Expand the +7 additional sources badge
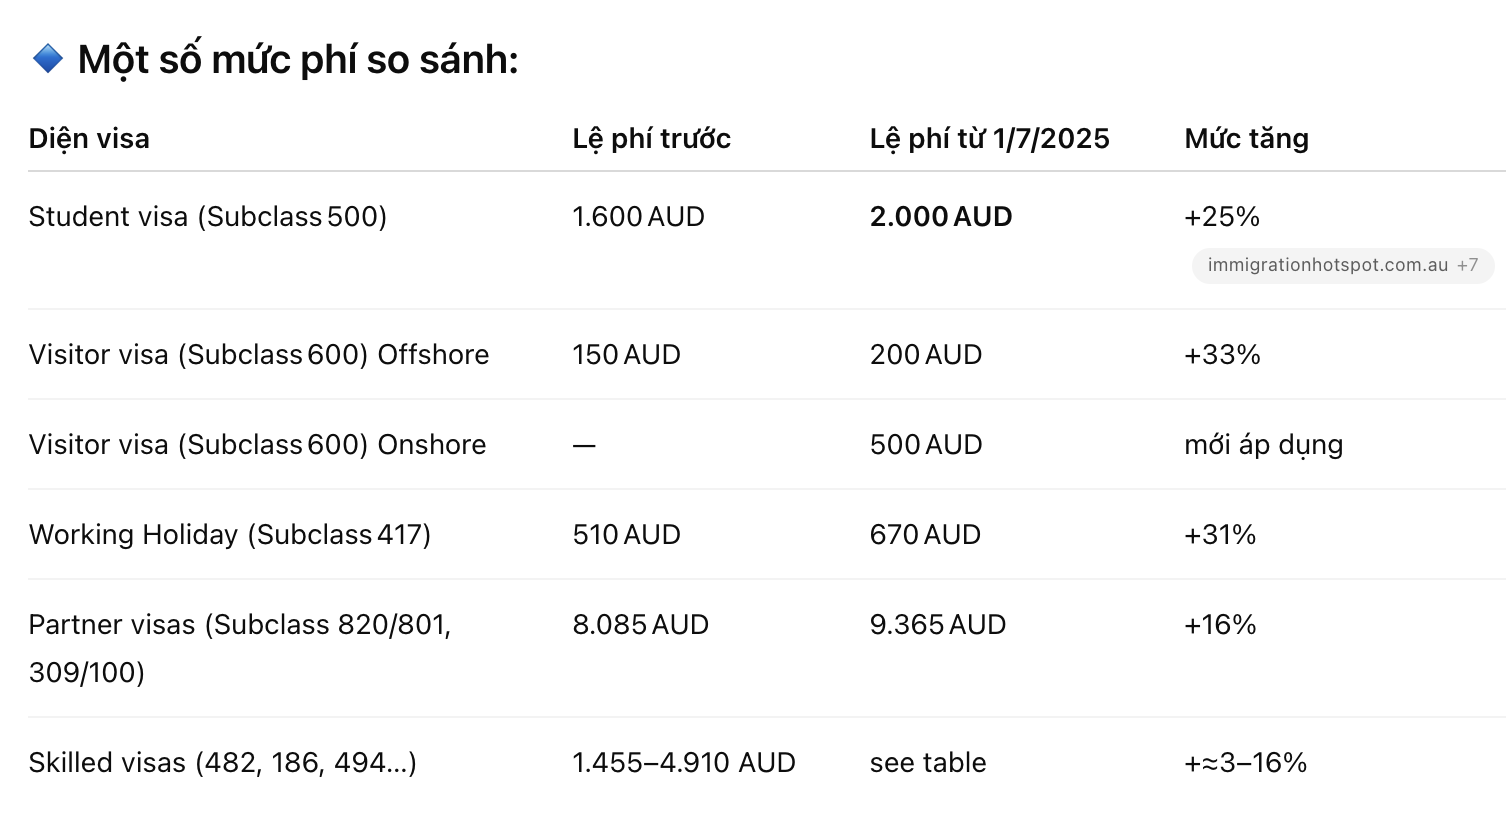 (1467, 265)
